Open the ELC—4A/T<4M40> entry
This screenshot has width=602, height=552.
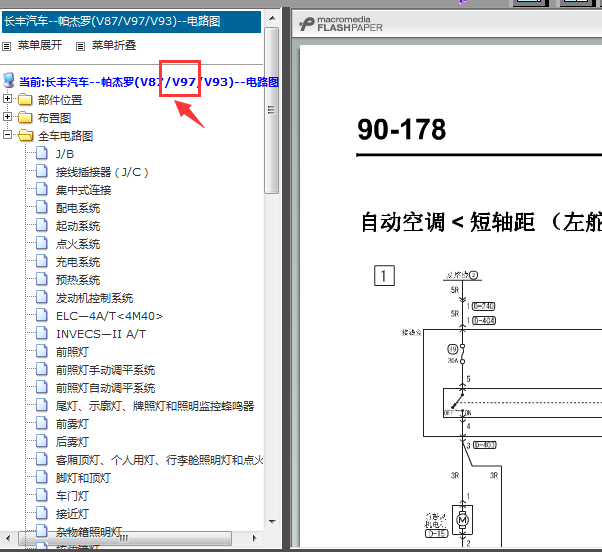[109, 316]
